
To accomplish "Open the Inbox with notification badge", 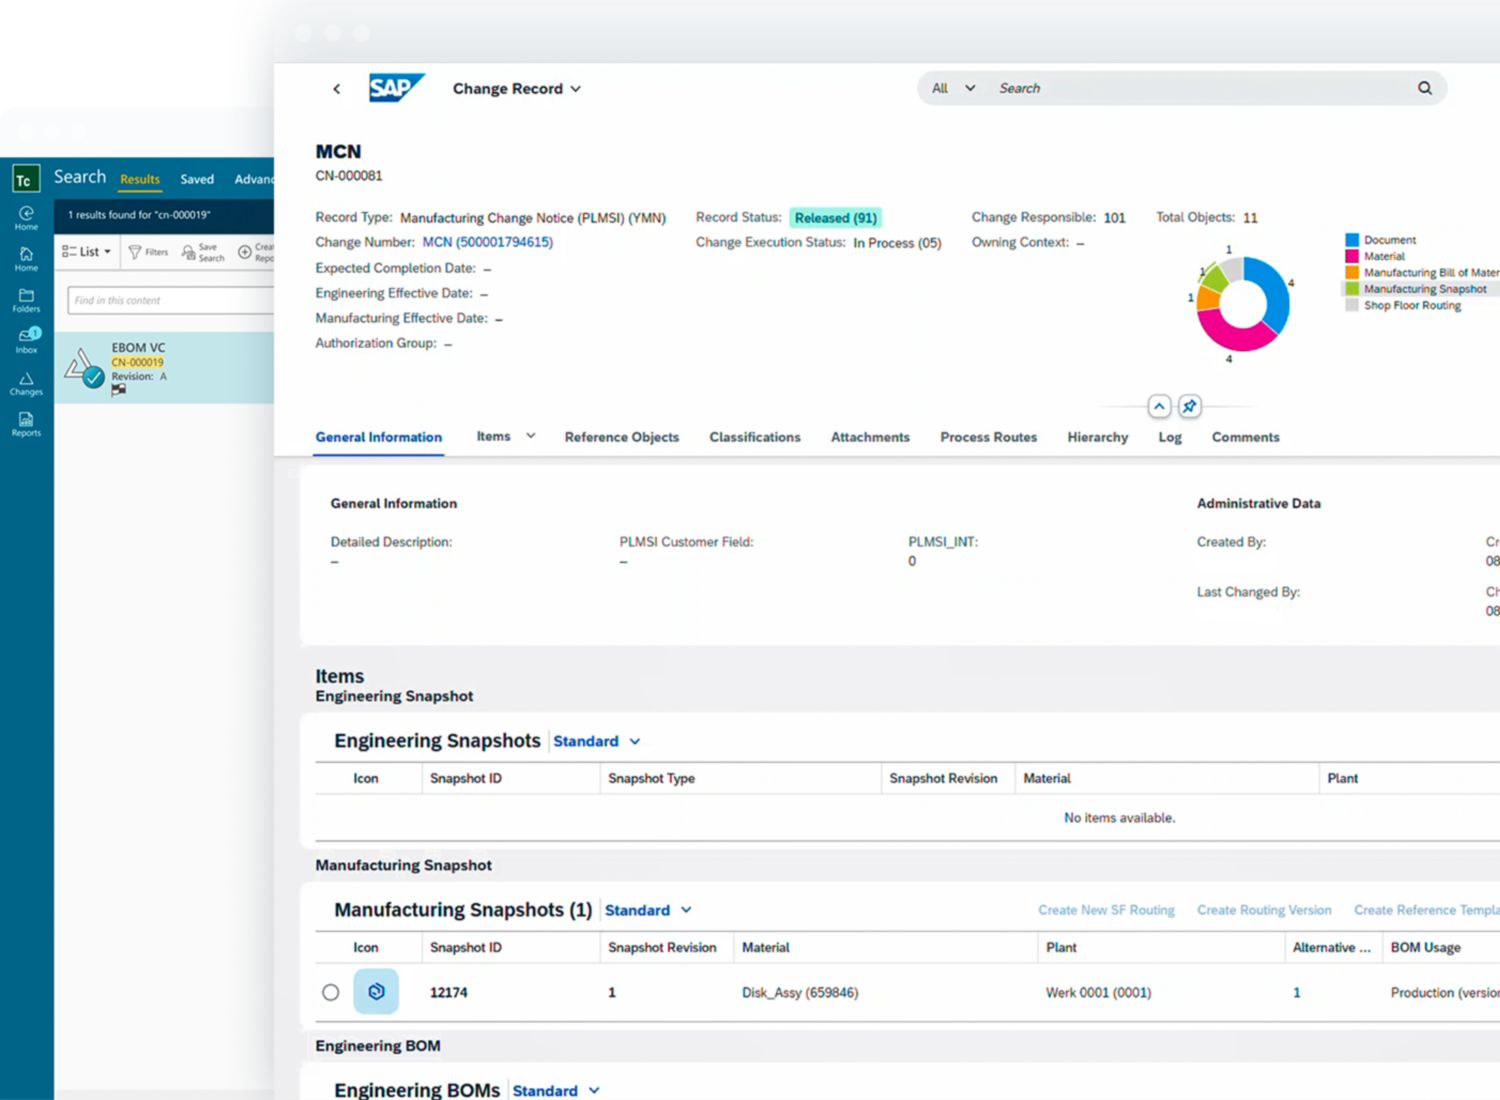I will 26,341.
